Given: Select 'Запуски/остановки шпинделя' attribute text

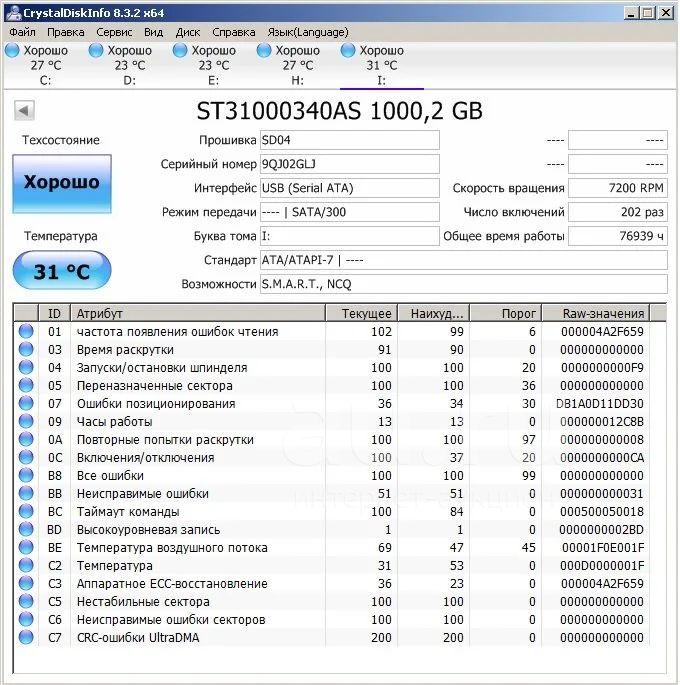Looking at the screenshot, I should (x=162, y=368).
